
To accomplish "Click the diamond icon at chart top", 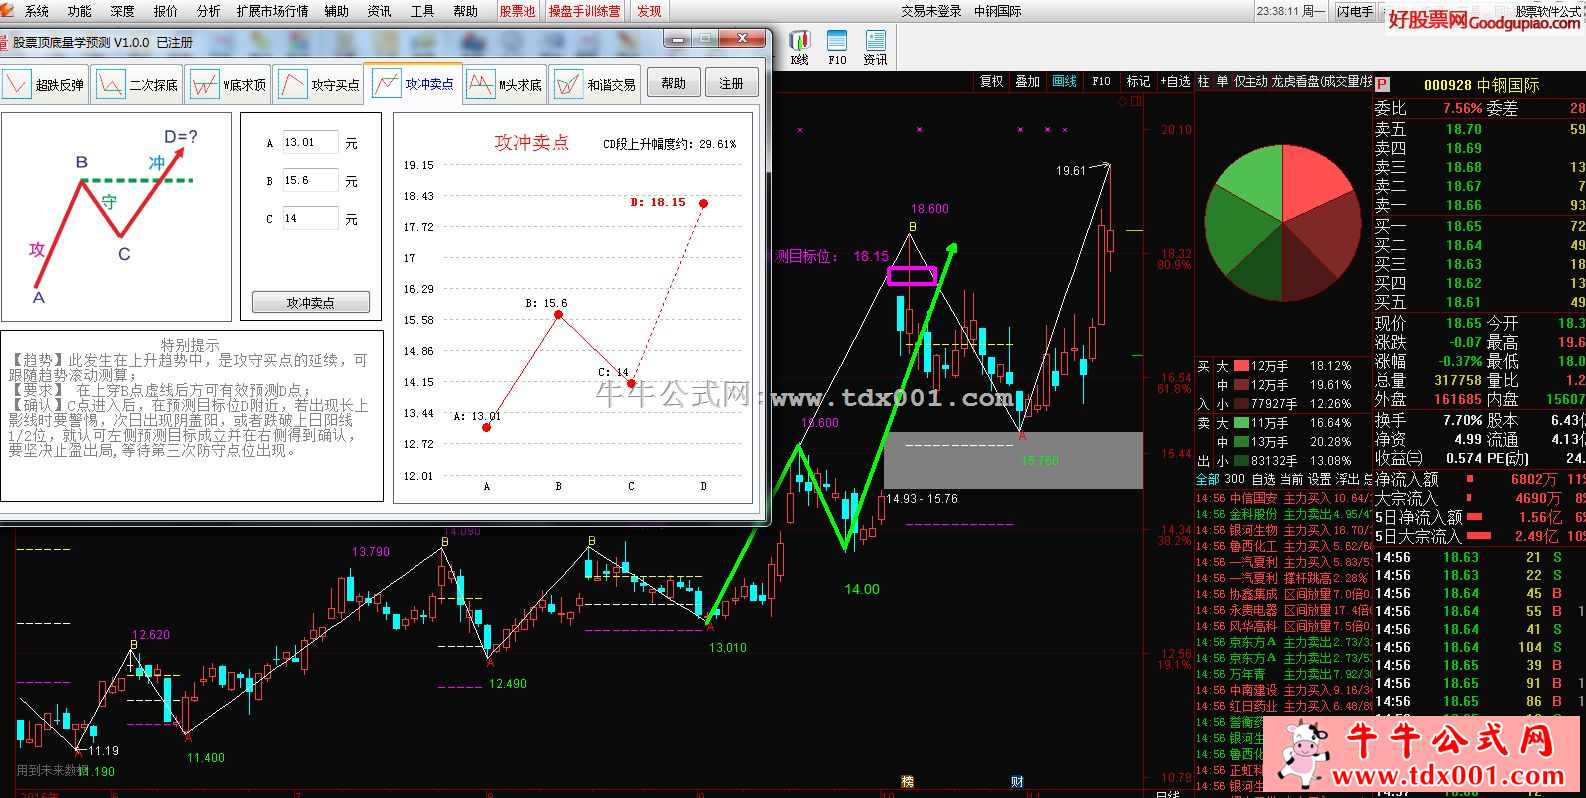I will coord(1122,101).
